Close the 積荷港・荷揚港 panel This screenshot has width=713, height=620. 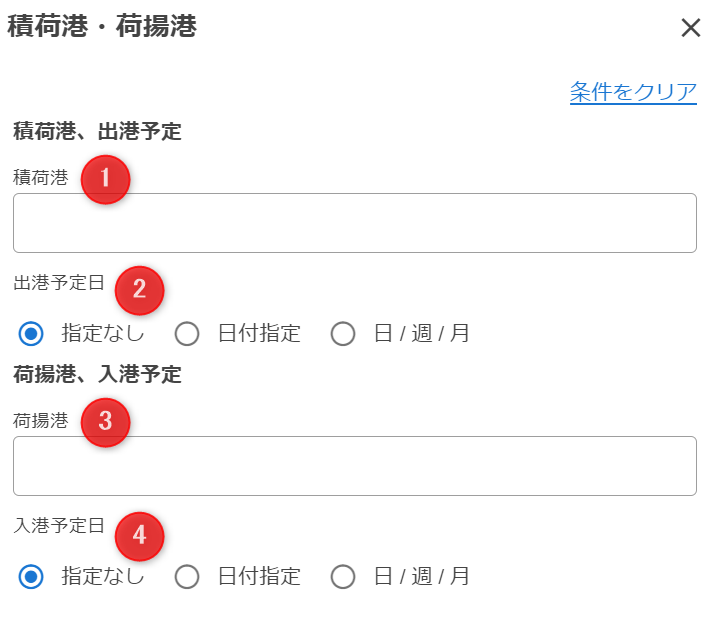[690, 28]
